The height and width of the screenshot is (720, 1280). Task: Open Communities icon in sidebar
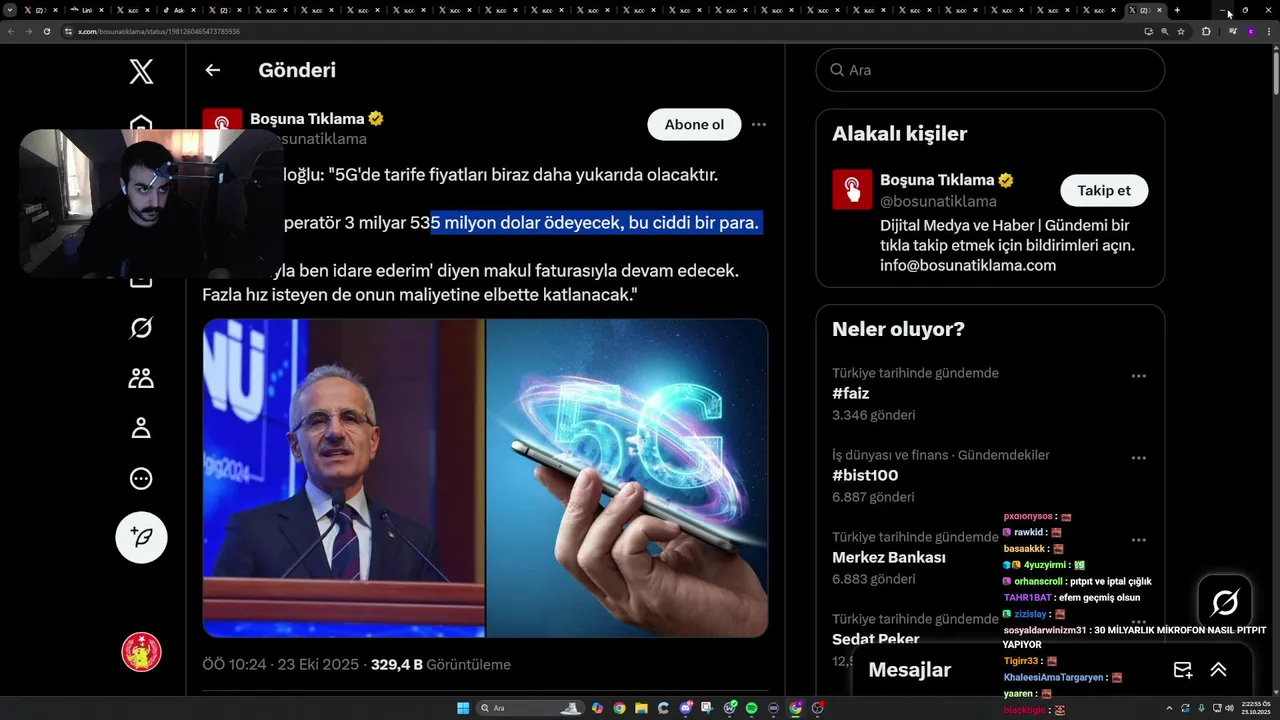[141, 378]
